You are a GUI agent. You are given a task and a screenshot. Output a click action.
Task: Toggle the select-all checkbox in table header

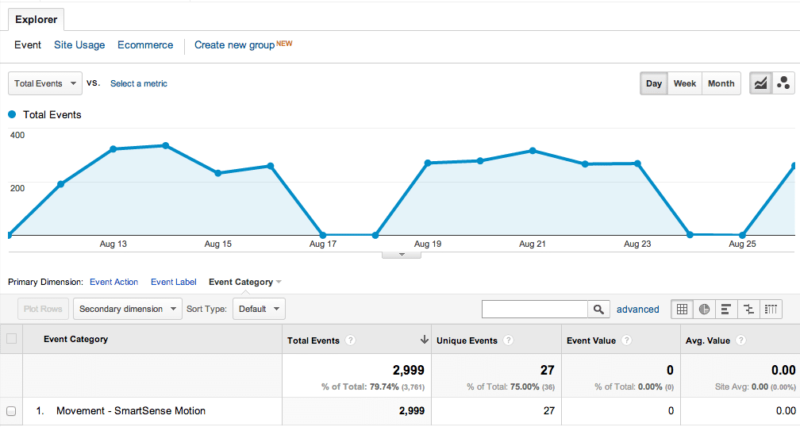pos(11,339)
